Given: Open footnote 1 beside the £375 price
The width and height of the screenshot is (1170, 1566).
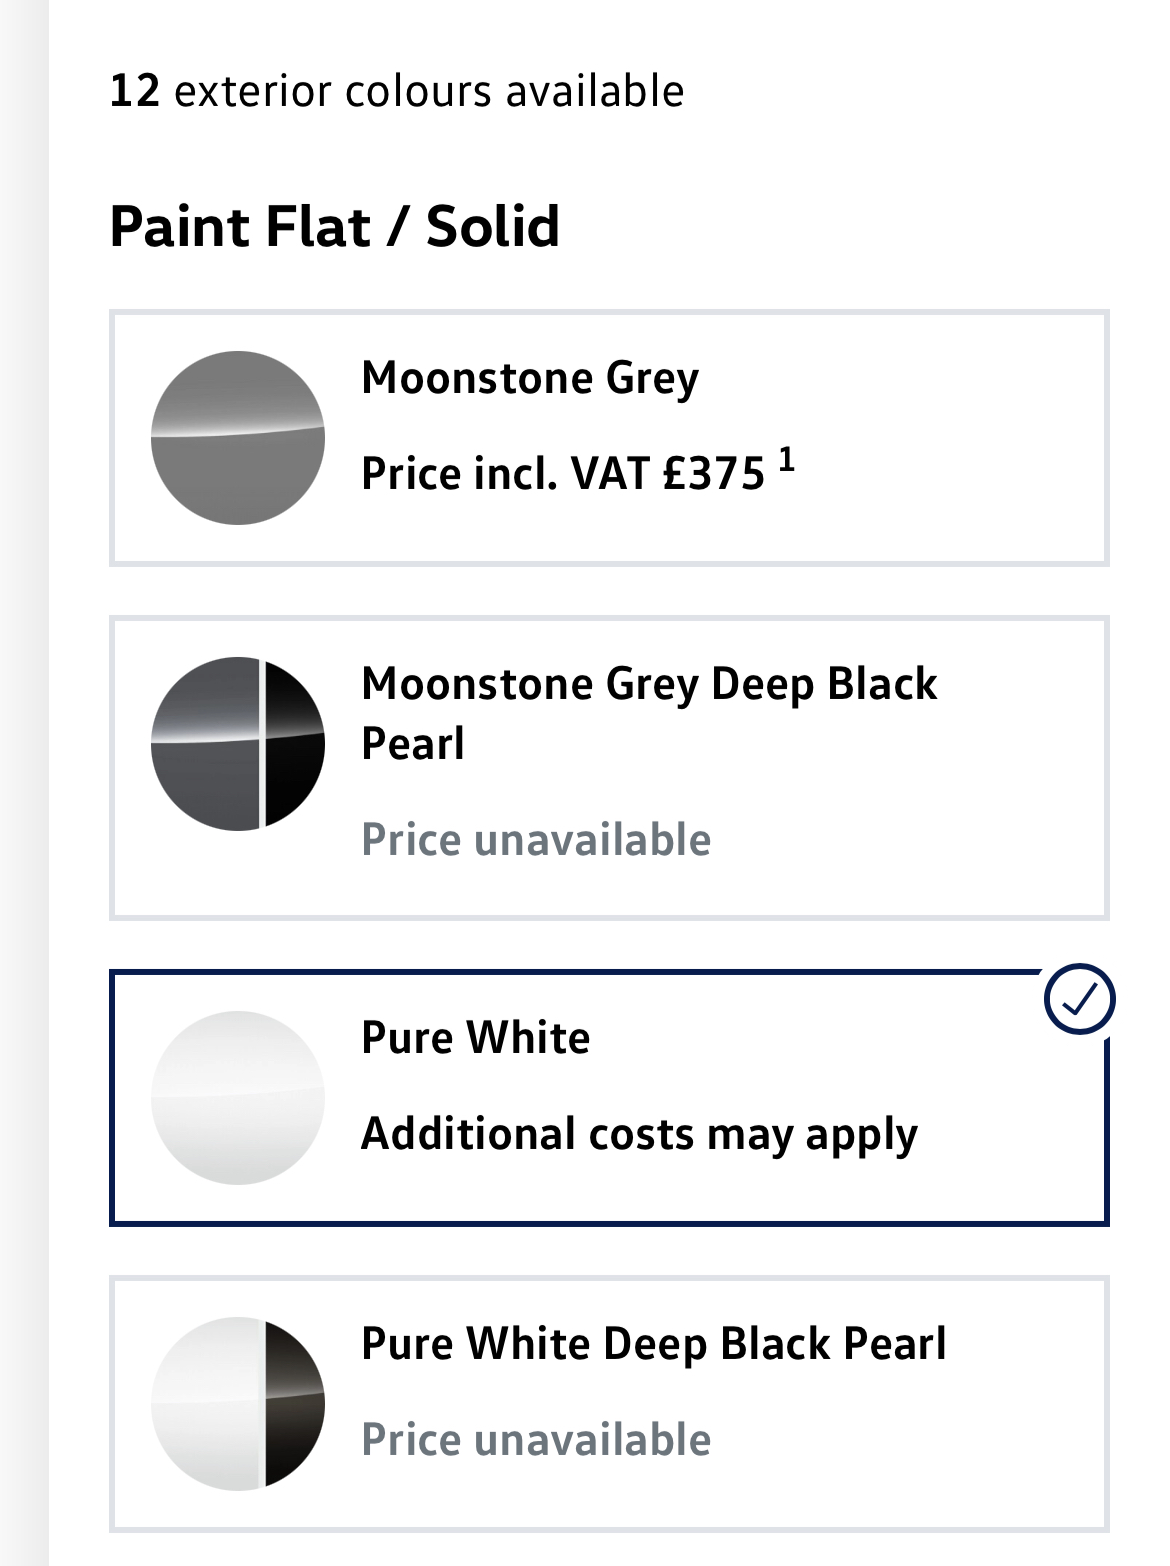Looking at the screenshot, I should click(787, 460).
